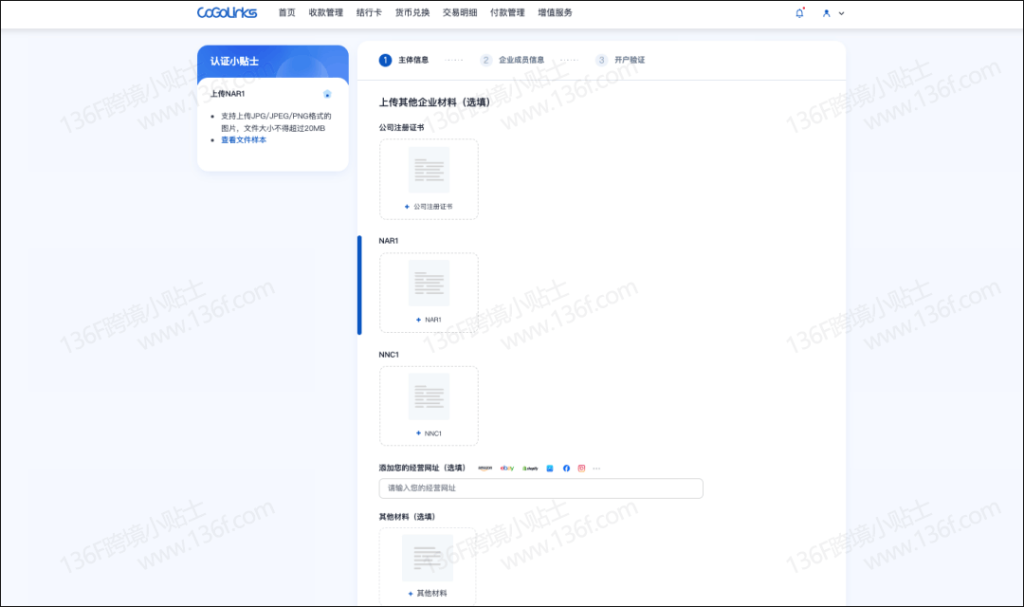The height and width of the screenshot is (607, 1024).
Task: Click the plus NNC1 upload label
Action: [x=428, y=433]
